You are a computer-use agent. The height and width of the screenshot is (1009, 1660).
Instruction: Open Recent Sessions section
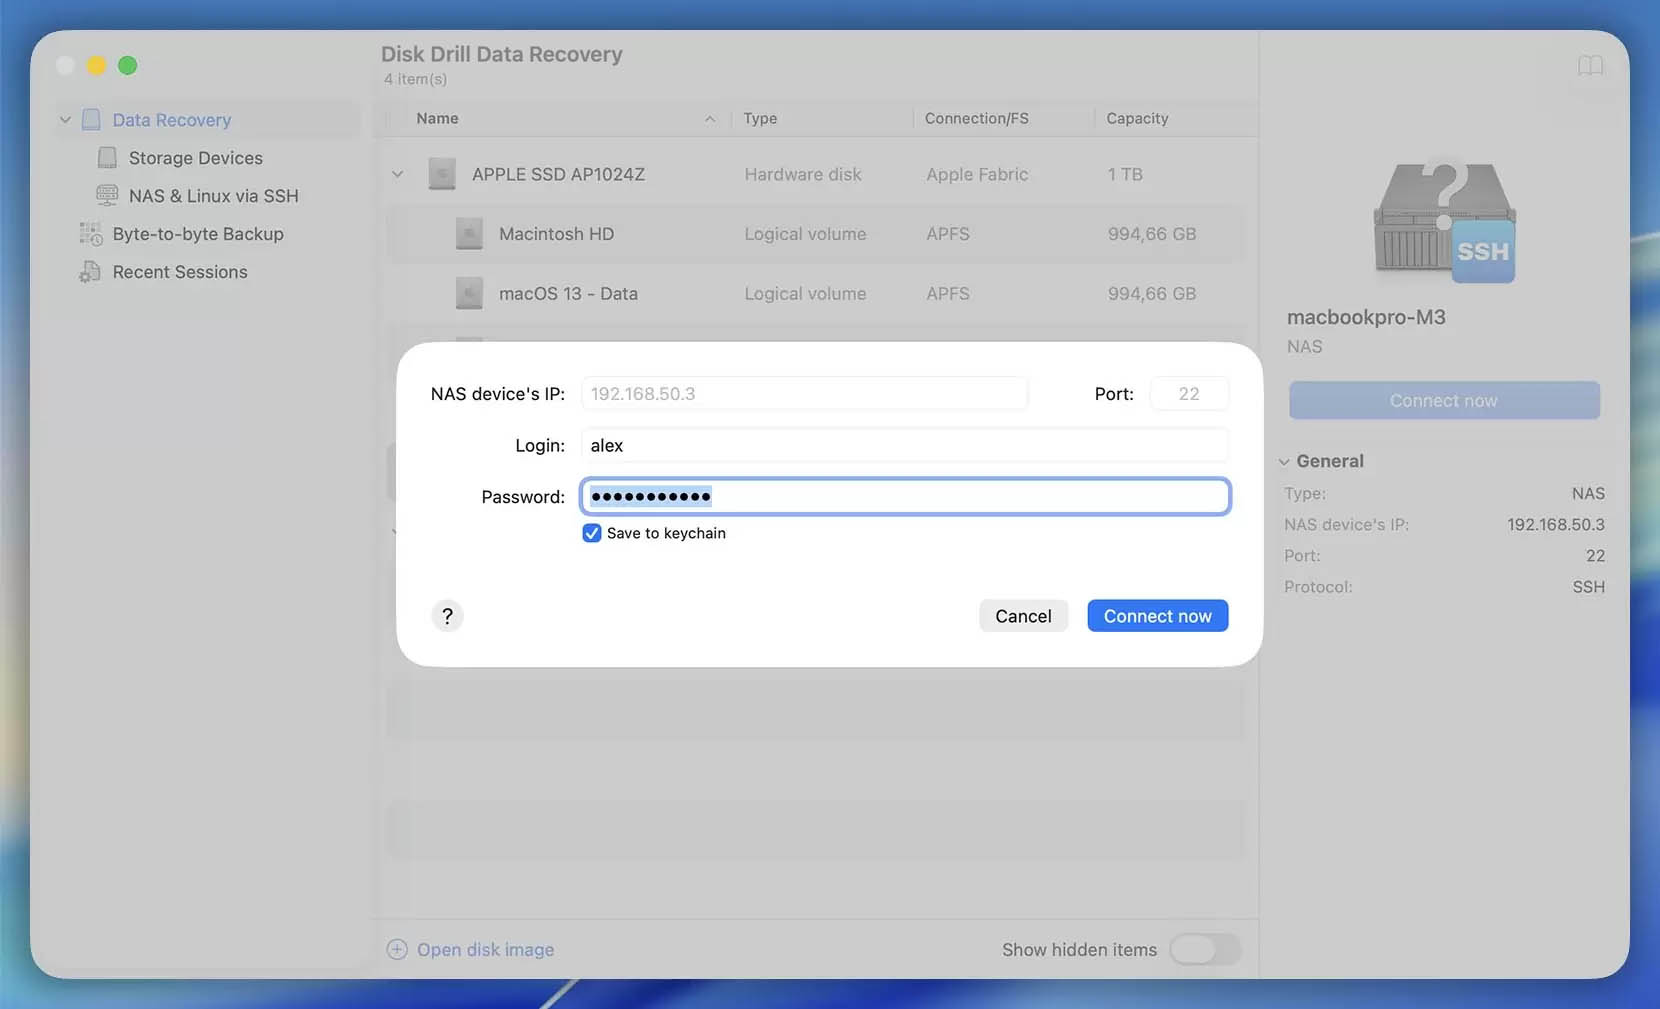180,272
